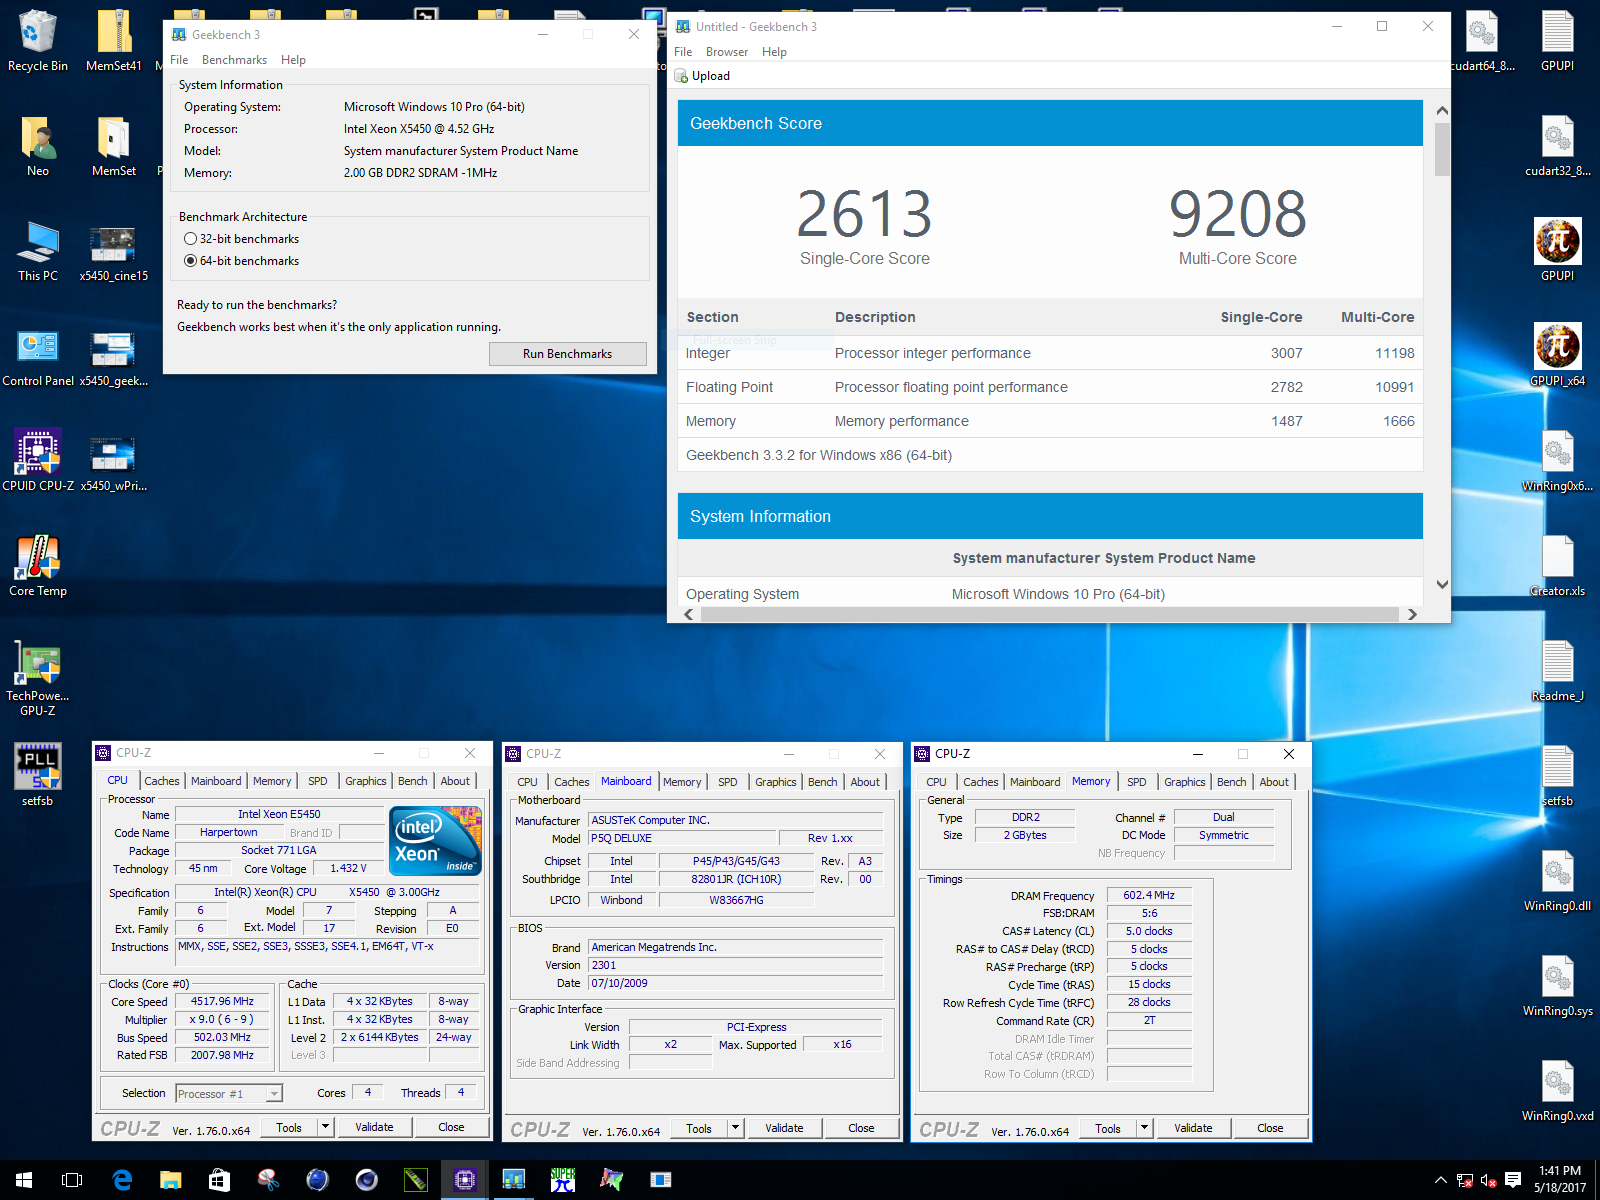Open the Windows Store taskbar icon

tap(219, 1180)
